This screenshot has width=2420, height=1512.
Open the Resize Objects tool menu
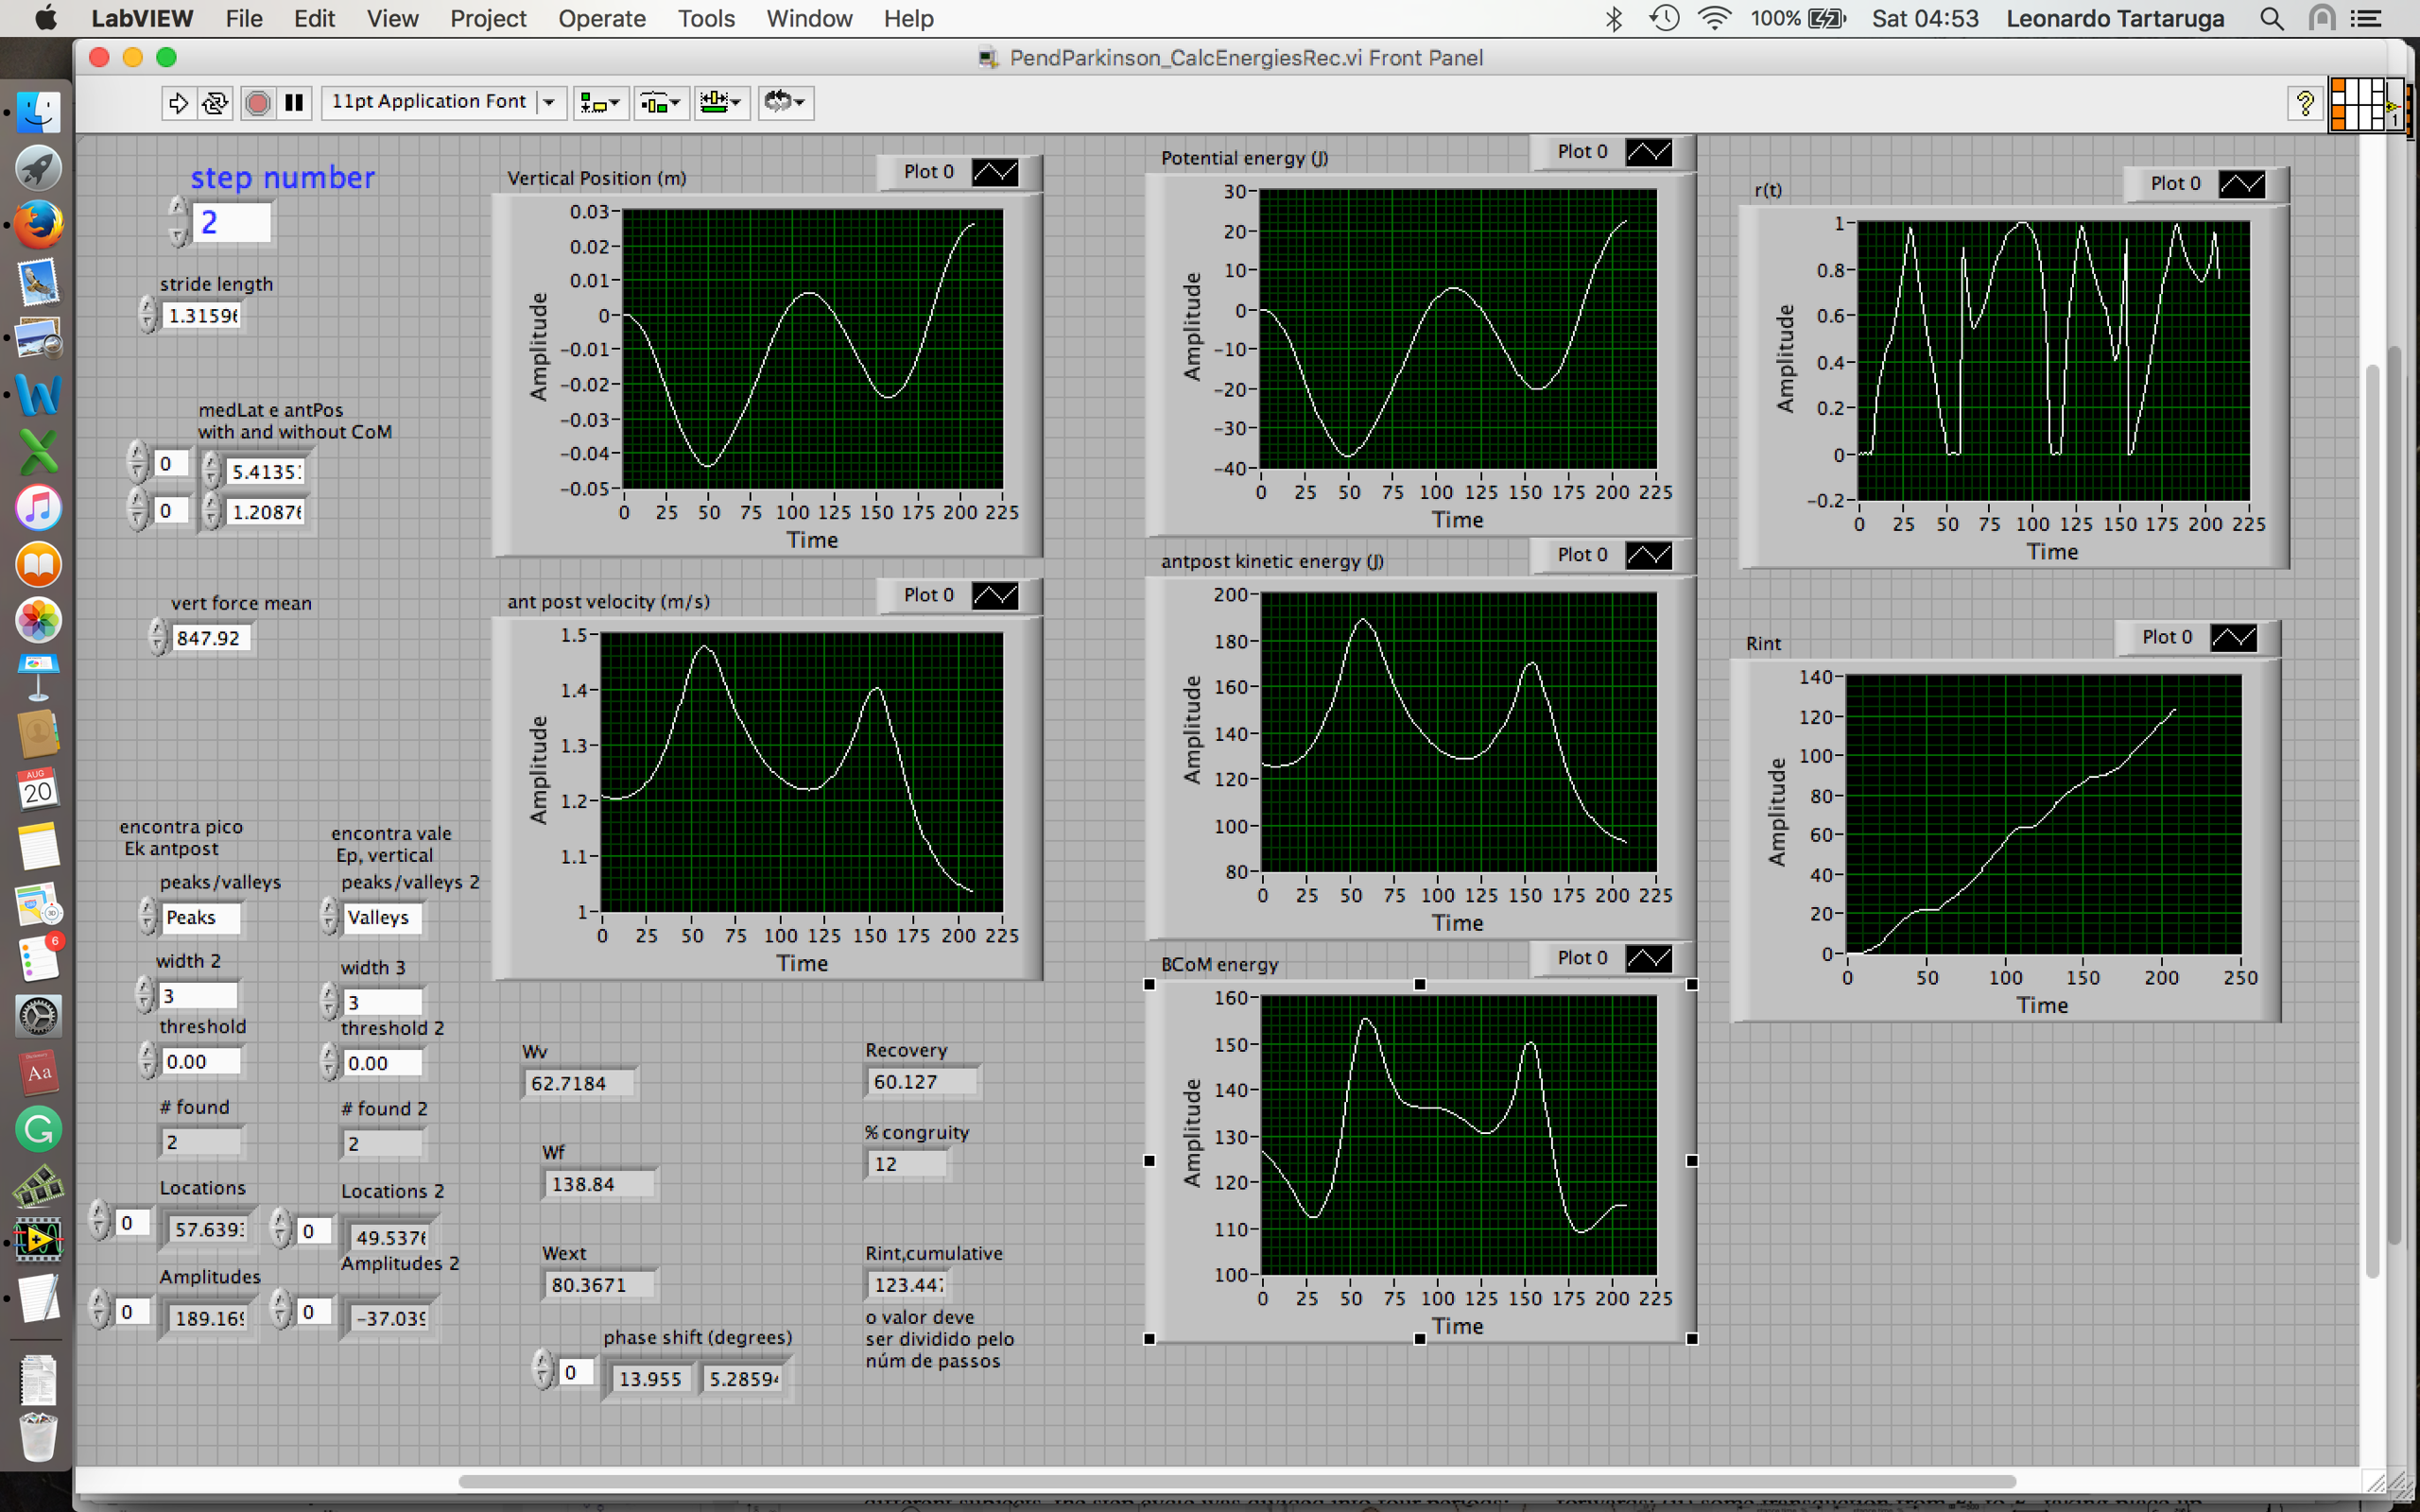pos(721,102)
